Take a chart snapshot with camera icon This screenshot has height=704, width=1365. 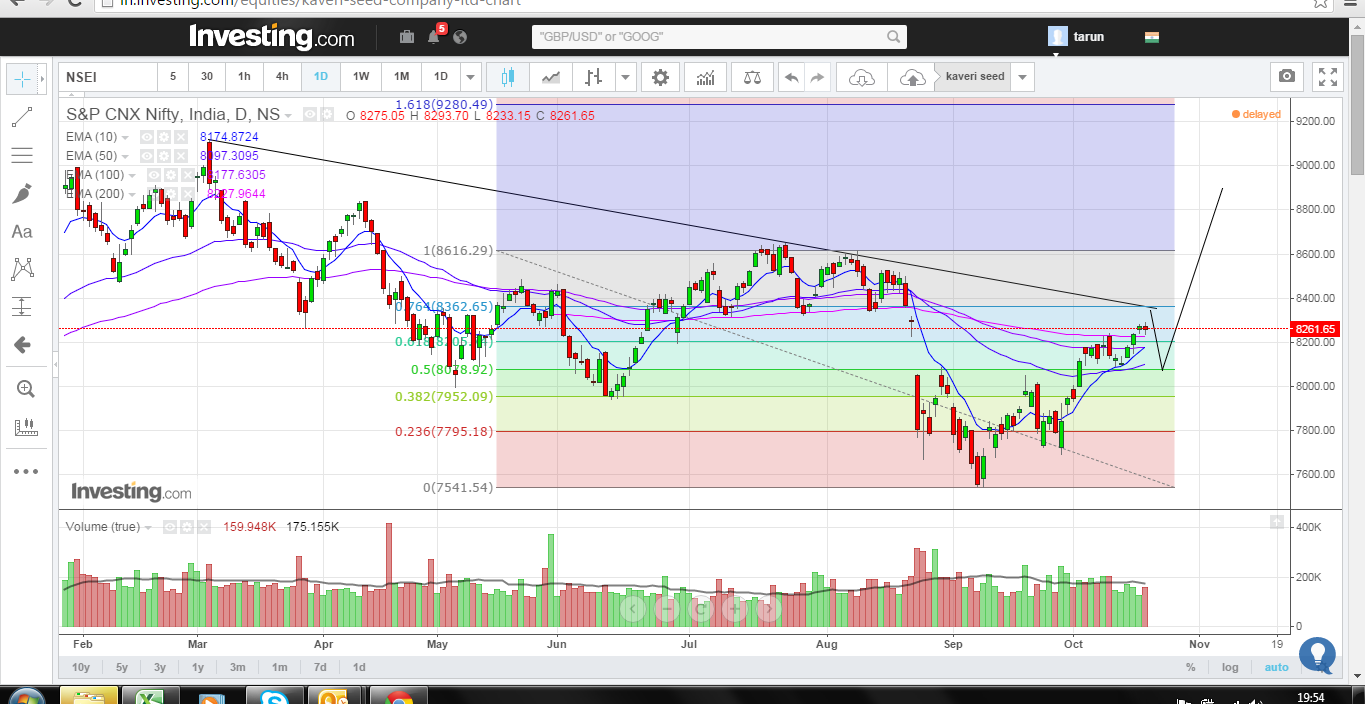[1287, 77]
